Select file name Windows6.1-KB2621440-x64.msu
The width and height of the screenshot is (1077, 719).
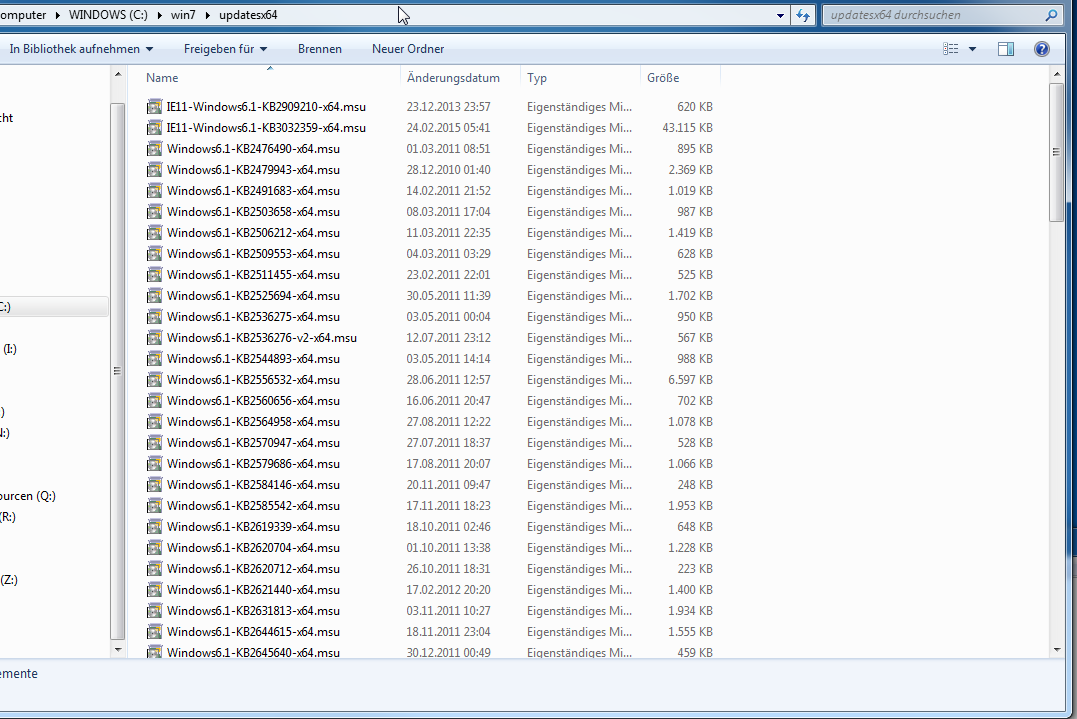tap(253, 590)
